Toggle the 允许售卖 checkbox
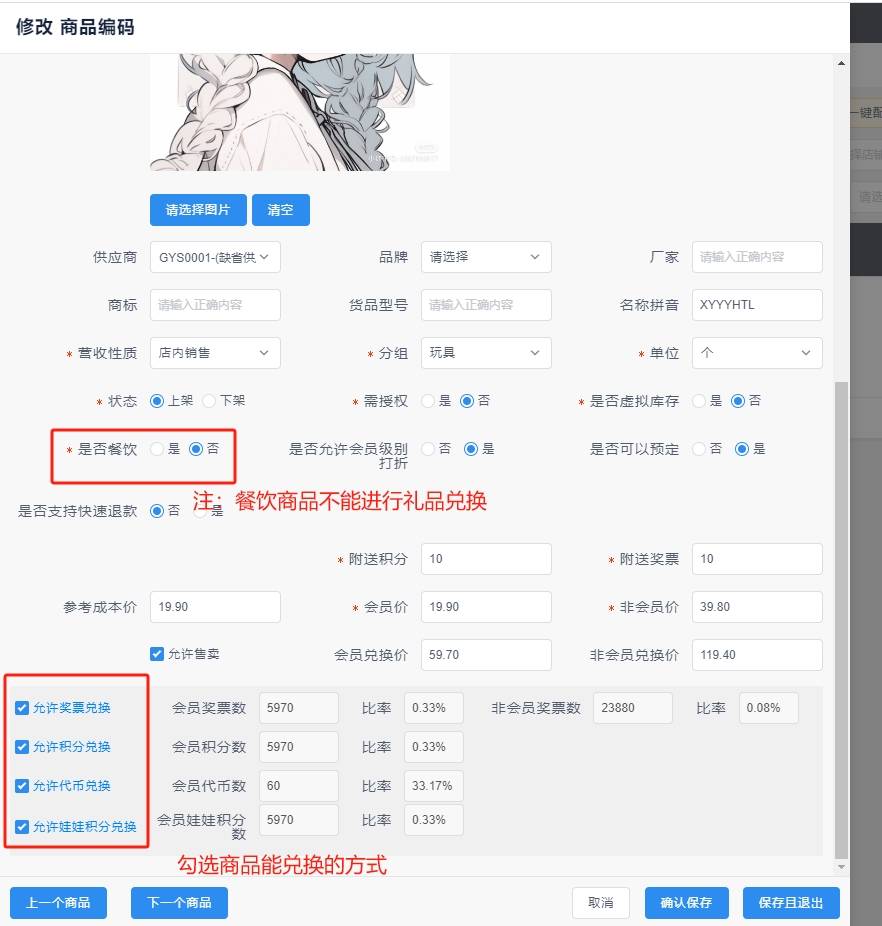Image resolution: width=882 pixels, height=926 pixels. coord(157,654)
